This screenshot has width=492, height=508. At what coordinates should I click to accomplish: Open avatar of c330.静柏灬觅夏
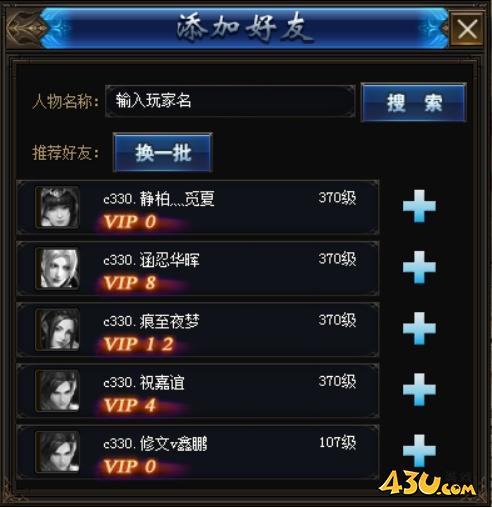(x=58, y=207)
